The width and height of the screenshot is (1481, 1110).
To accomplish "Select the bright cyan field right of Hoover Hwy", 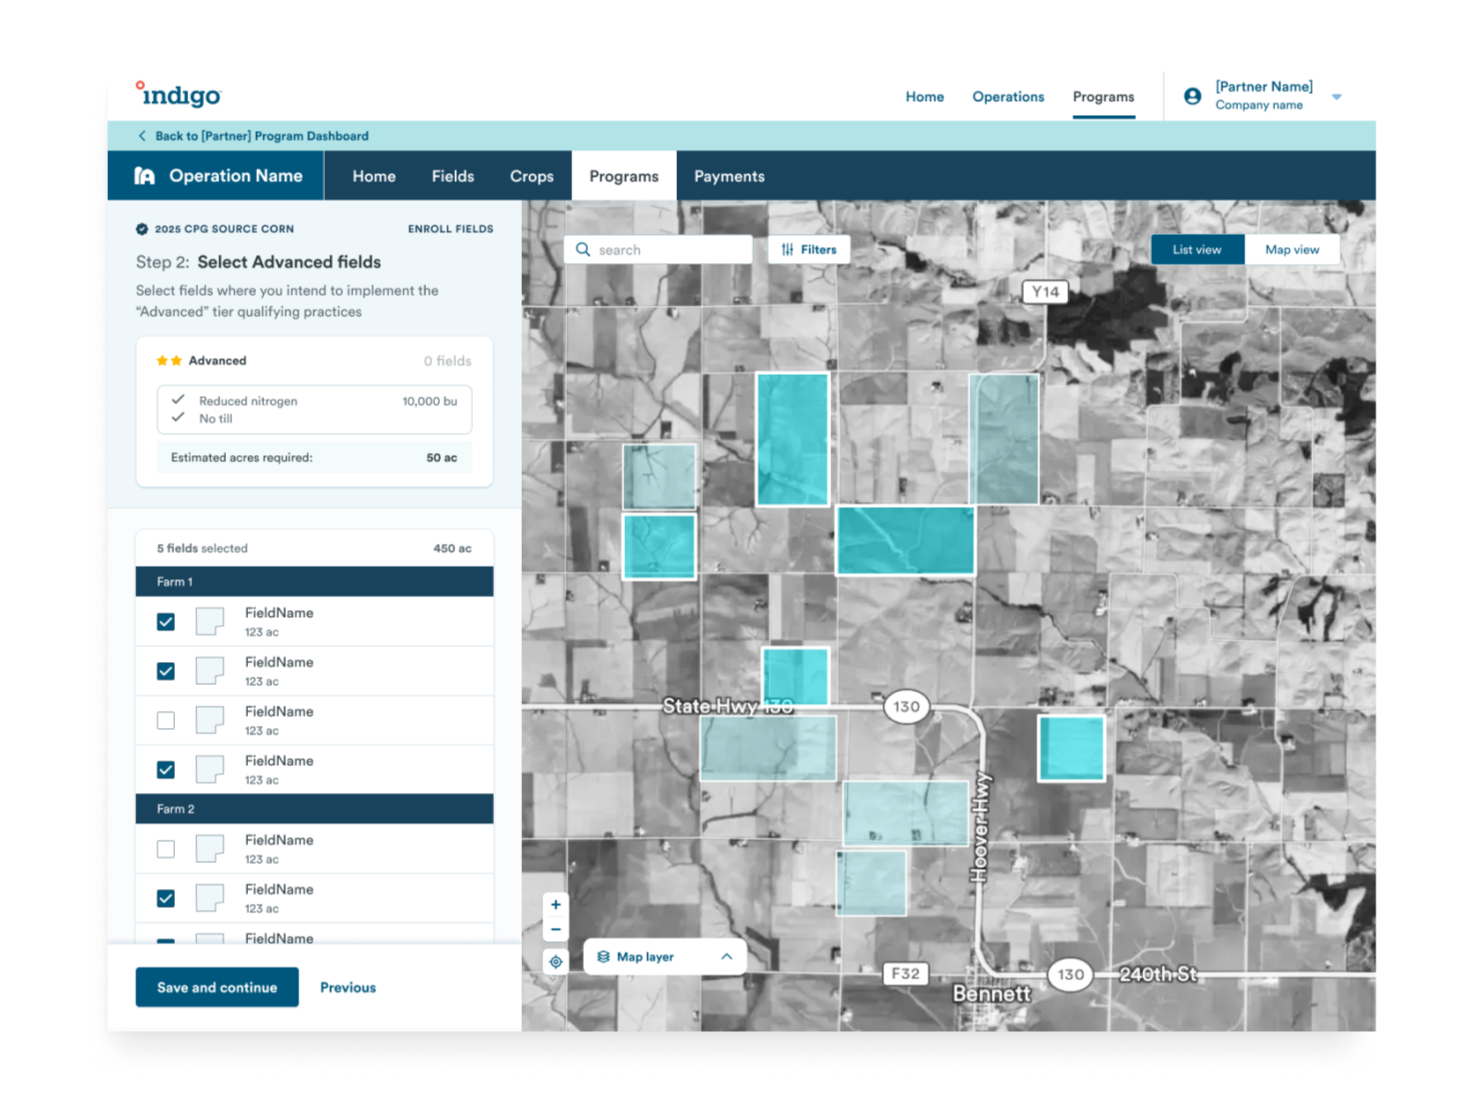I will [1071, 747].
